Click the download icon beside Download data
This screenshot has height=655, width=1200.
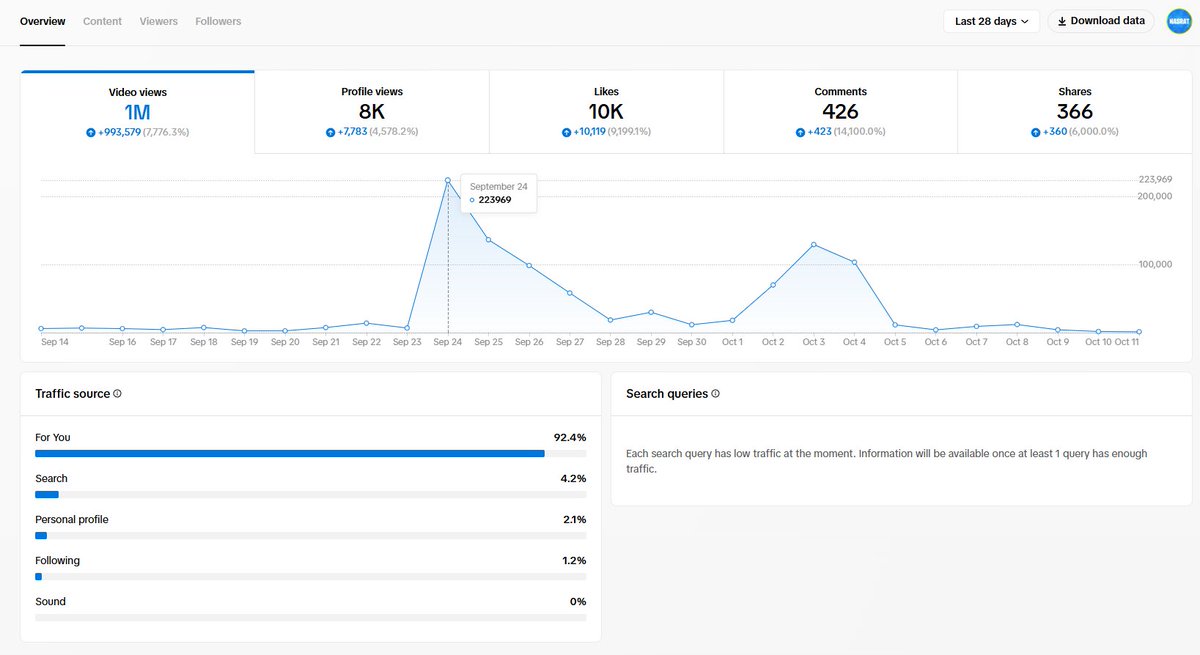[1064, 20]
